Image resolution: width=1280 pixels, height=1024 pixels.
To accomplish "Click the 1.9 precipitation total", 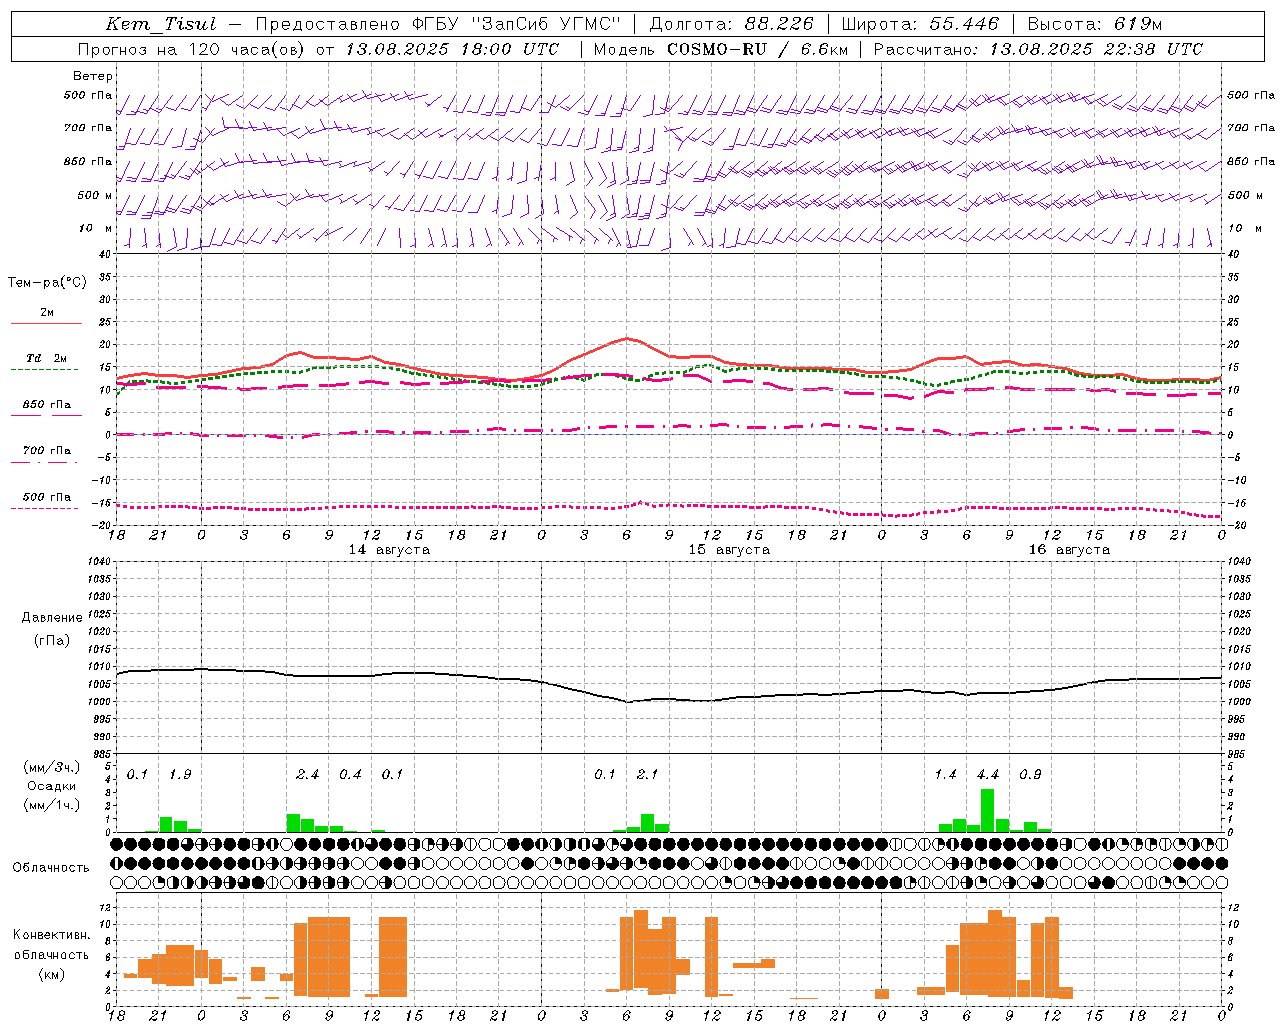I will 180,775.
